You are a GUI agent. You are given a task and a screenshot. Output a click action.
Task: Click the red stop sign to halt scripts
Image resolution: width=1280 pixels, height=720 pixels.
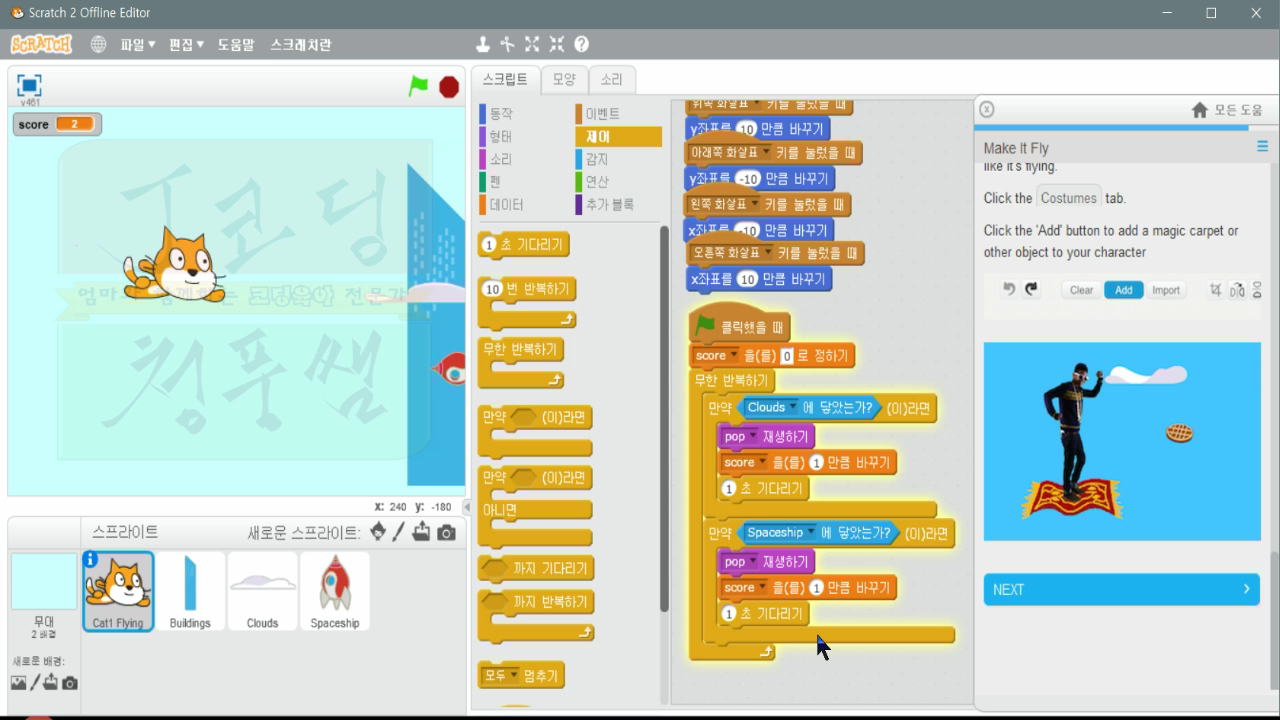[448, 87]
